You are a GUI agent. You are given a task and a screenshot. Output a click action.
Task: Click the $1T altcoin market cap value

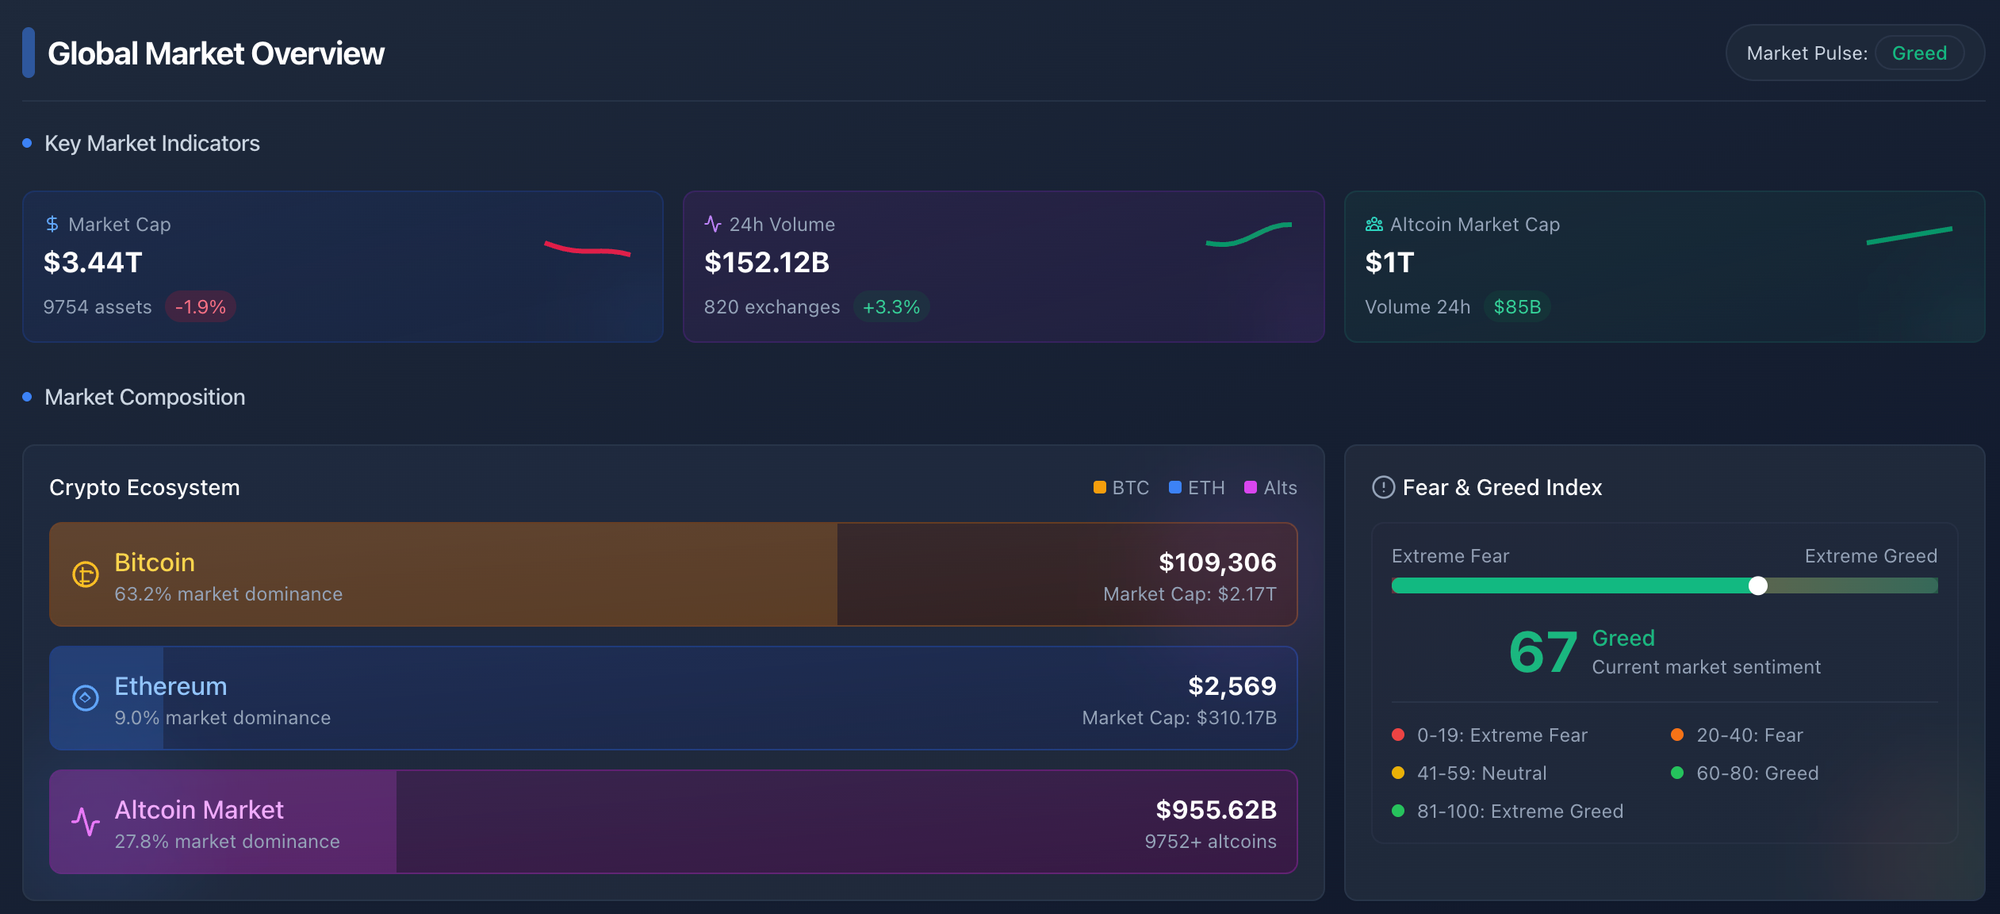point(1390,262)
